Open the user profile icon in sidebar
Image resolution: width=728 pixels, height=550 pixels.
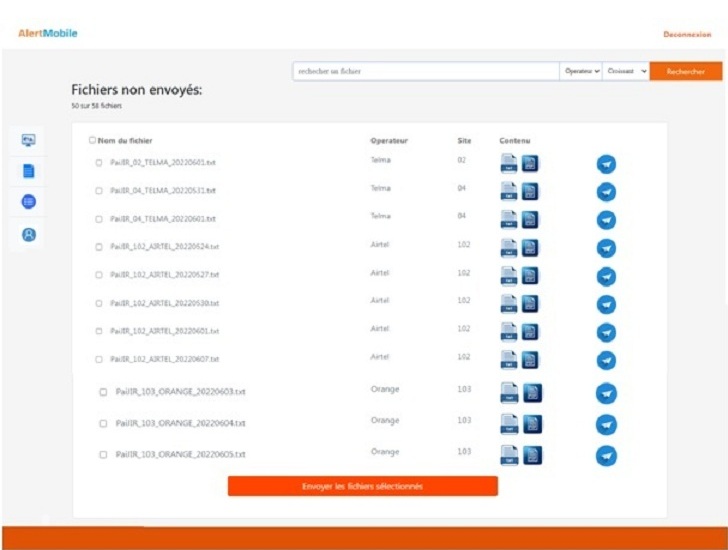(x=28, y=234)
